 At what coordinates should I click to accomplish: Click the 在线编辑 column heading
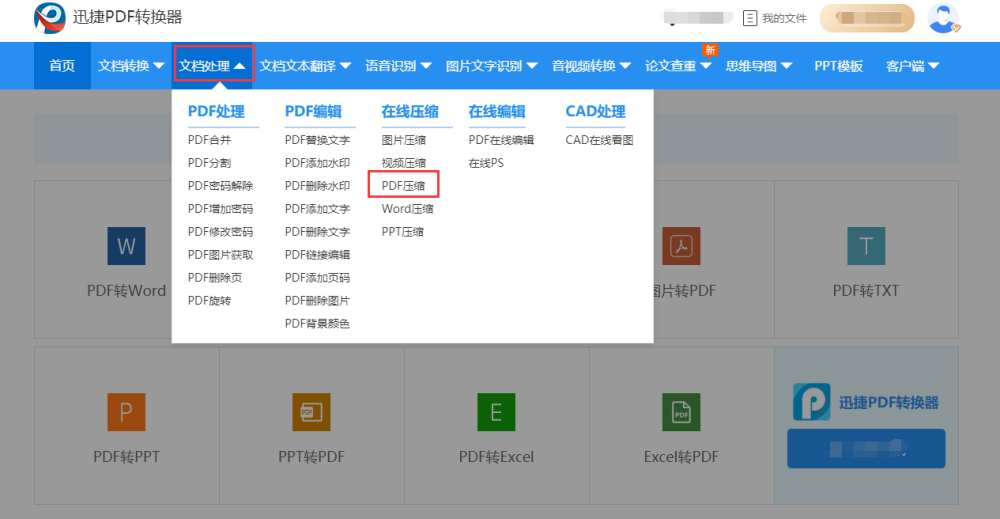497,112
